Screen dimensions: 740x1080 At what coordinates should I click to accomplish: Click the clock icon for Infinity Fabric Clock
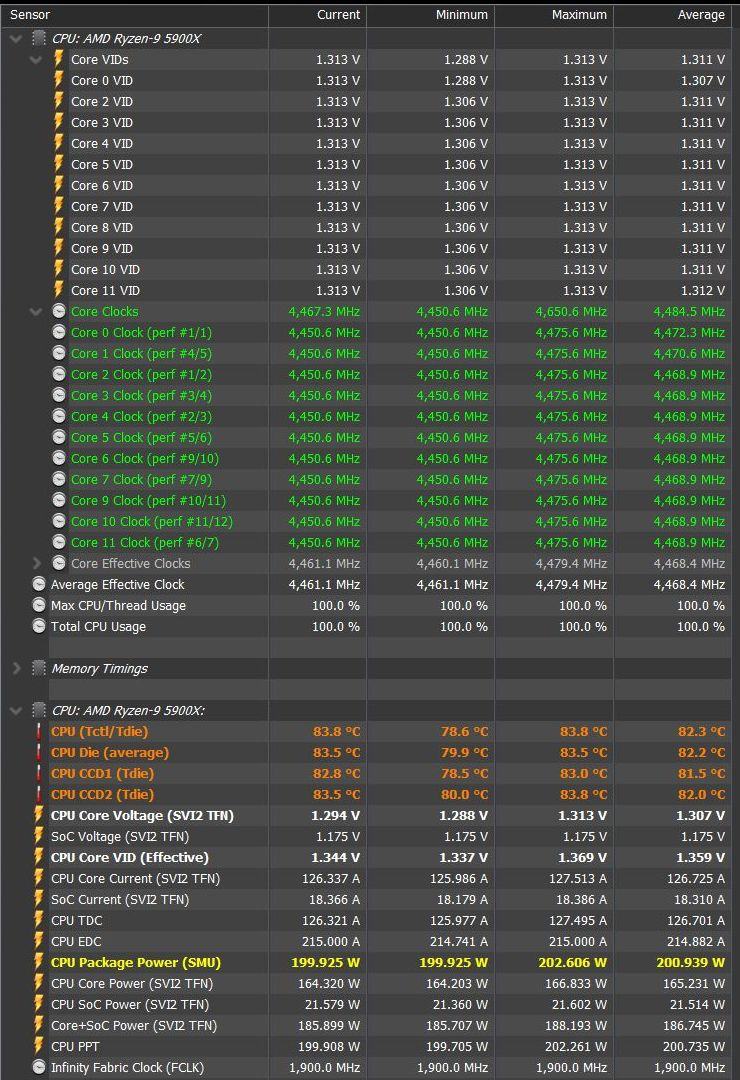click(39, 1067)
